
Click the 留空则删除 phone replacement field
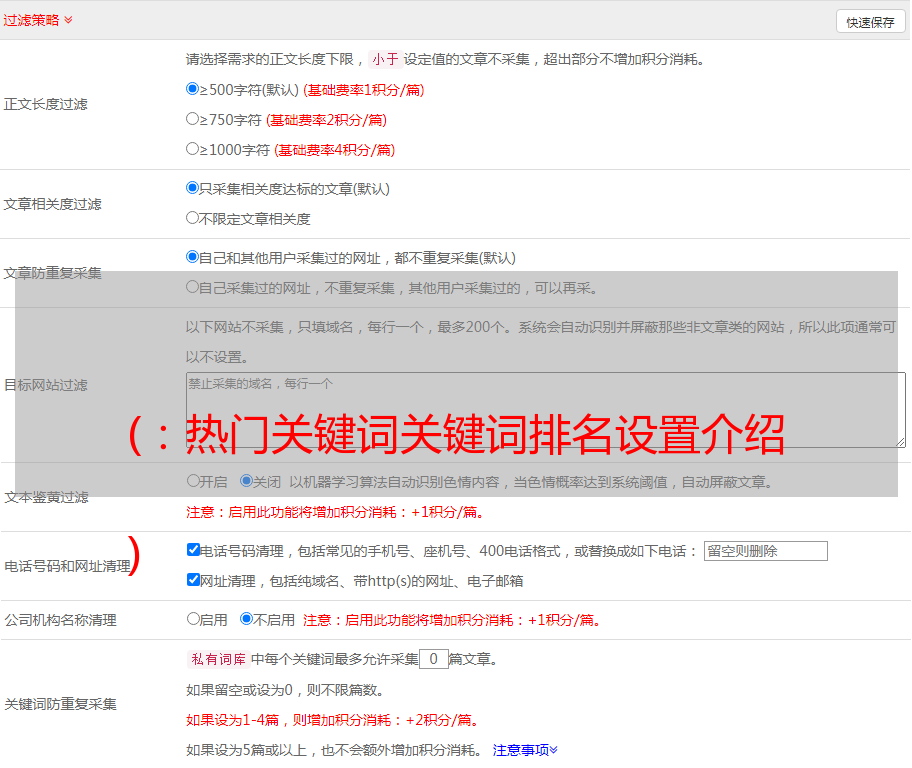(765, 551)
